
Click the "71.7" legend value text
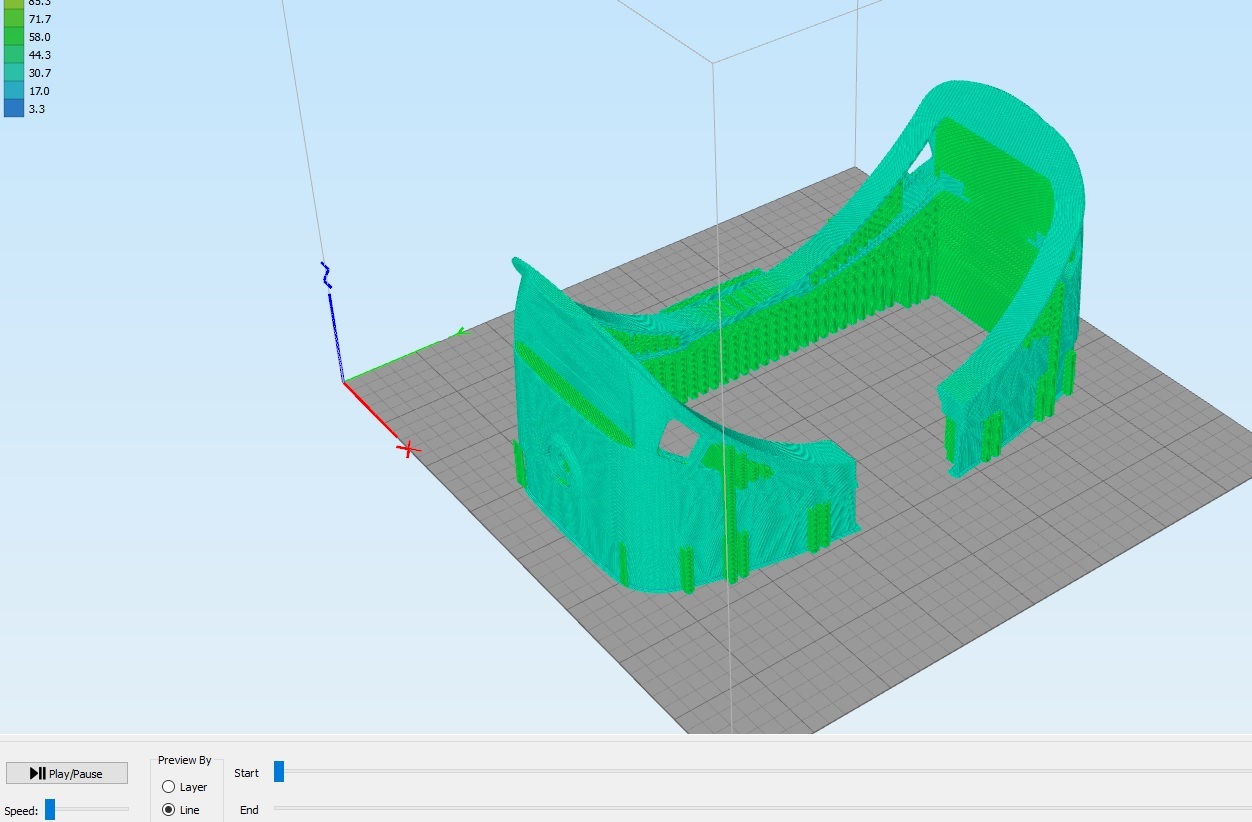pyautogui.click(x=39, y=19)
